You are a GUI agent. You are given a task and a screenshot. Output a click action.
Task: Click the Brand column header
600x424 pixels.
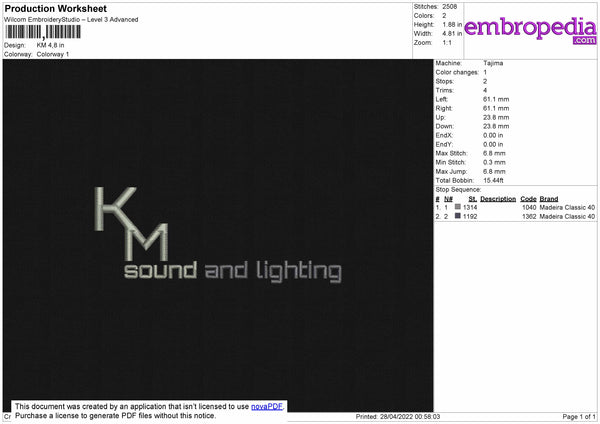(549, 199)
